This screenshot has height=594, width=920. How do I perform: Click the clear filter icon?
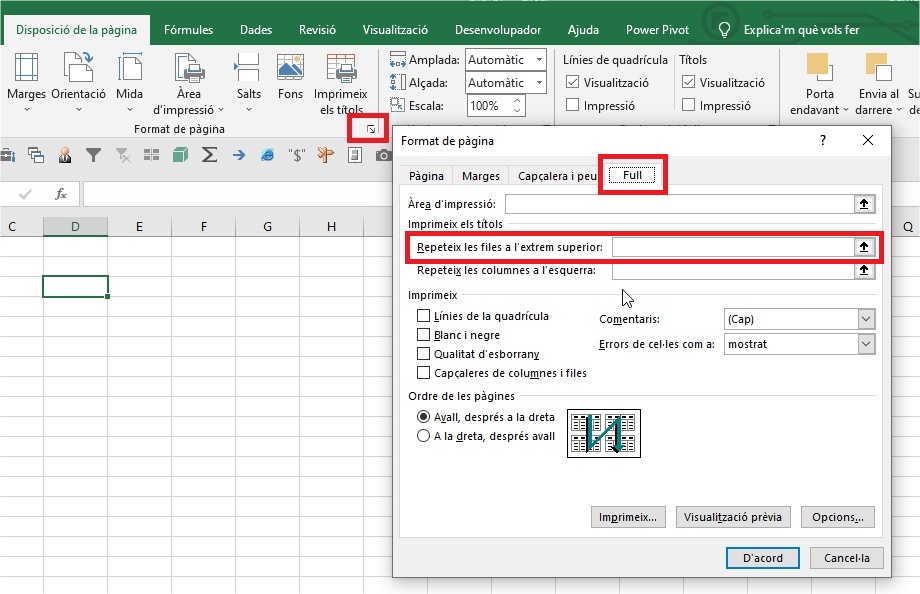[123, 155]
